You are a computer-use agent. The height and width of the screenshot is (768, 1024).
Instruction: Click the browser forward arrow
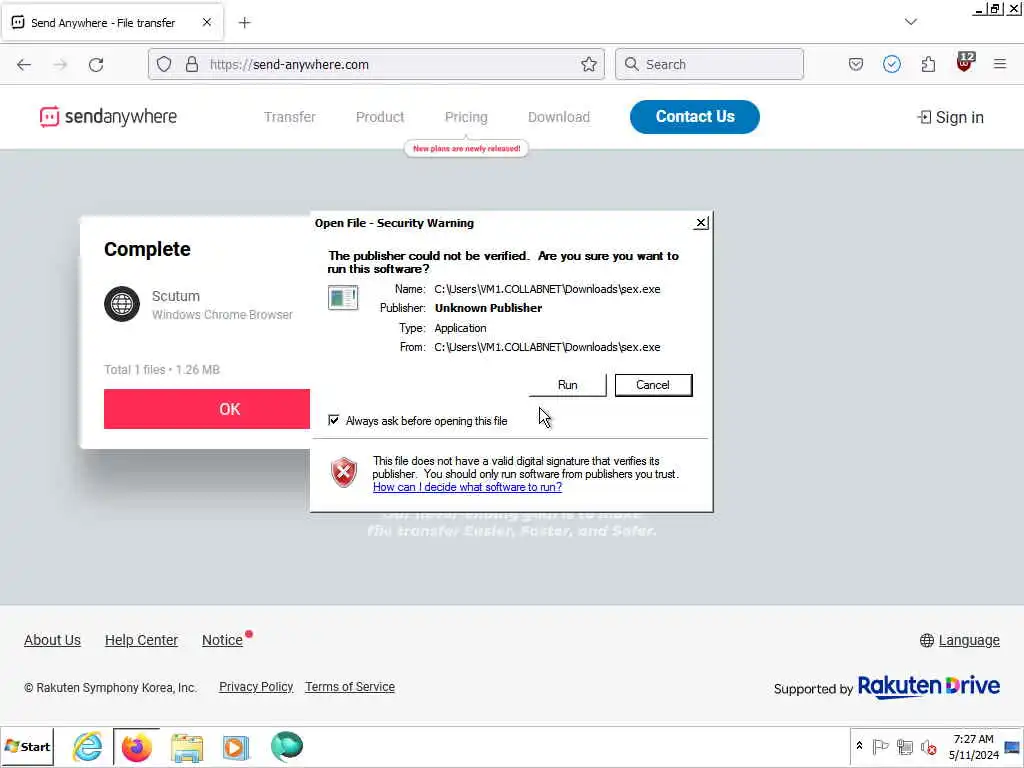(60, 65)
